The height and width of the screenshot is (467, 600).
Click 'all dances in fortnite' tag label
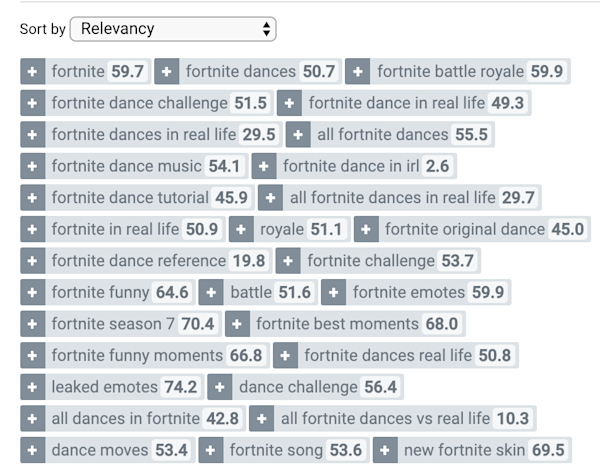(x=126, y=418)
